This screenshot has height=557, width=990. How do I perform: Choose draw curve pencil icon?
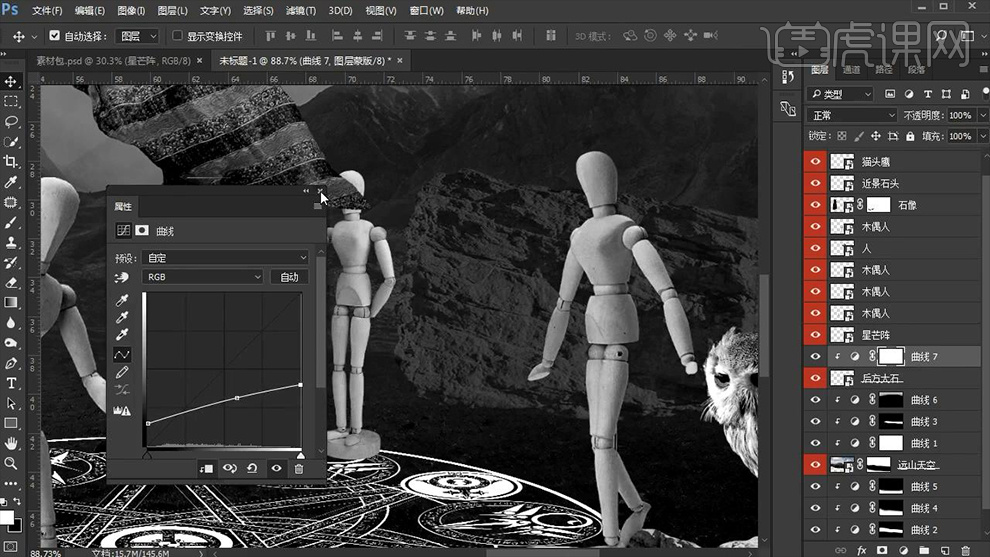click(x=122, y=373)
